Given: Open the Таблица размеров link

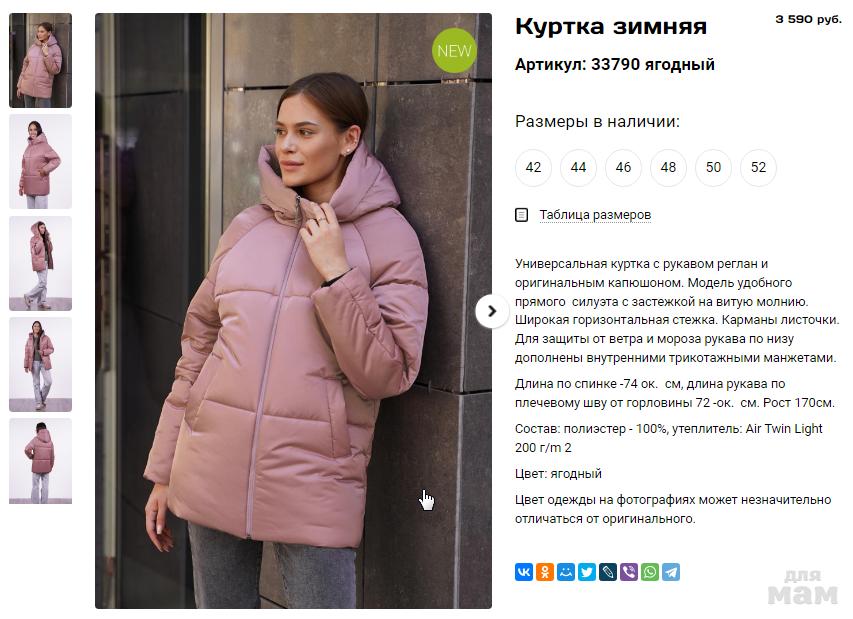Looking at the screenshot, I should click(595, 215).
